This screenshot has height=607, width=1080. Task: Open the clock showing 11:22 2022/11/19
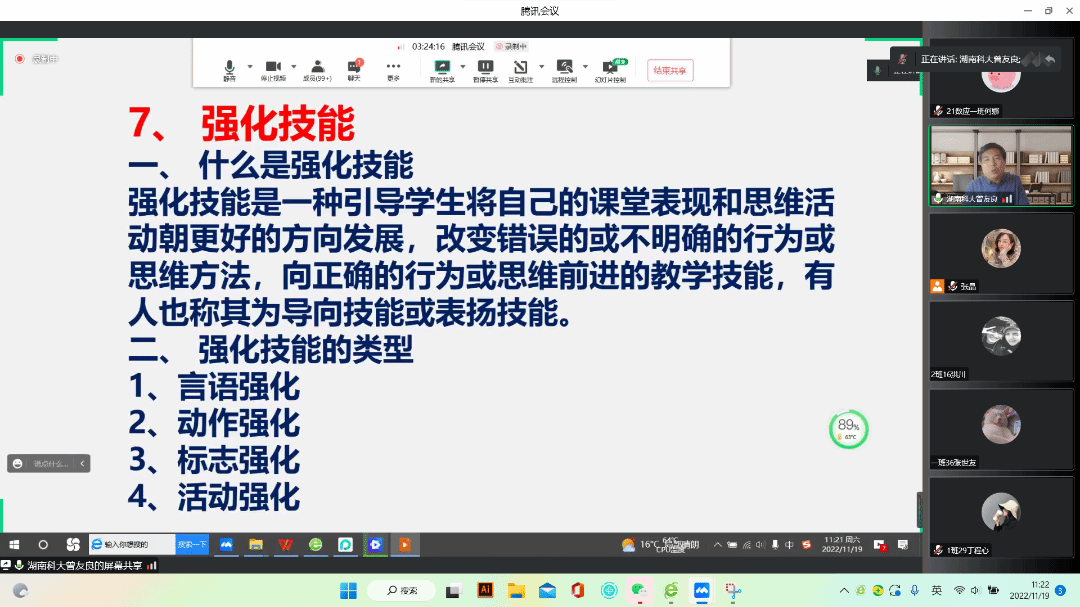pyautogui.click(x=1030, y=590)
